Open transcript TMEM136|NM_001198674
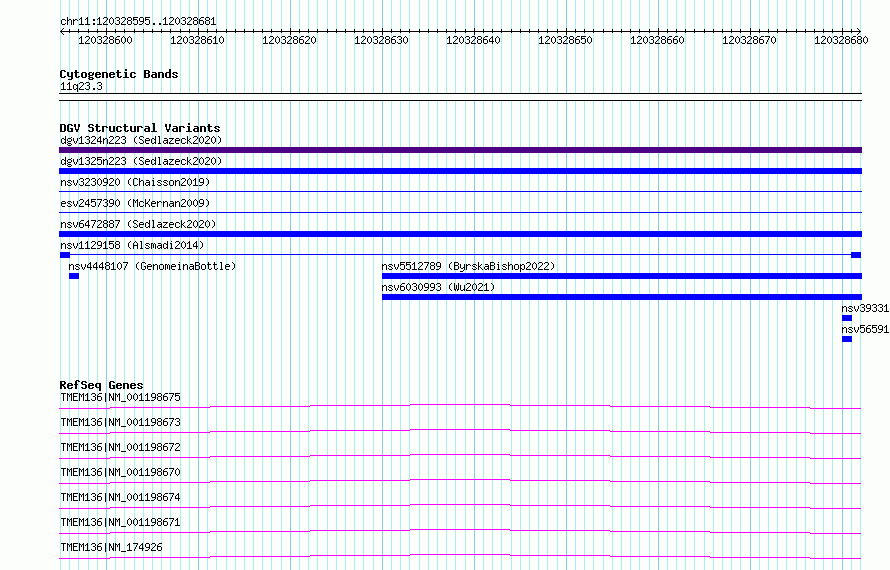 click(x=120, y=497)
